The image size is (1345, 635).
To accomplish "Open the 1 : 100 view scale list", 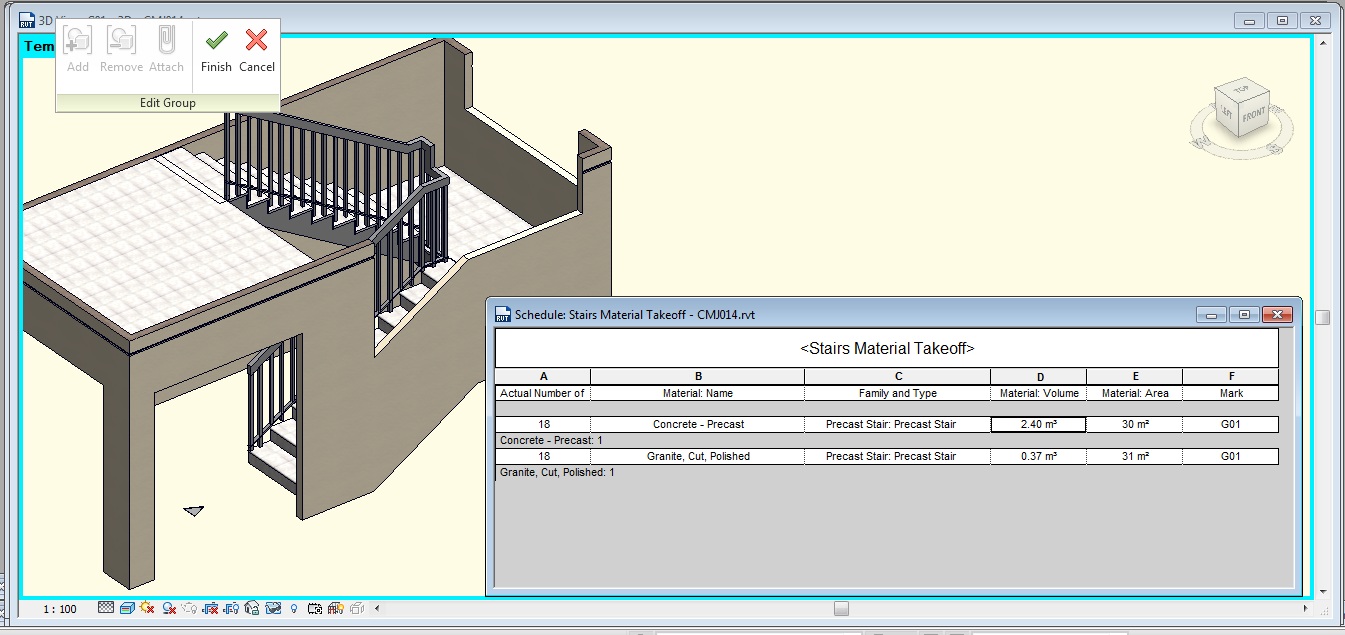I will 62,608.
